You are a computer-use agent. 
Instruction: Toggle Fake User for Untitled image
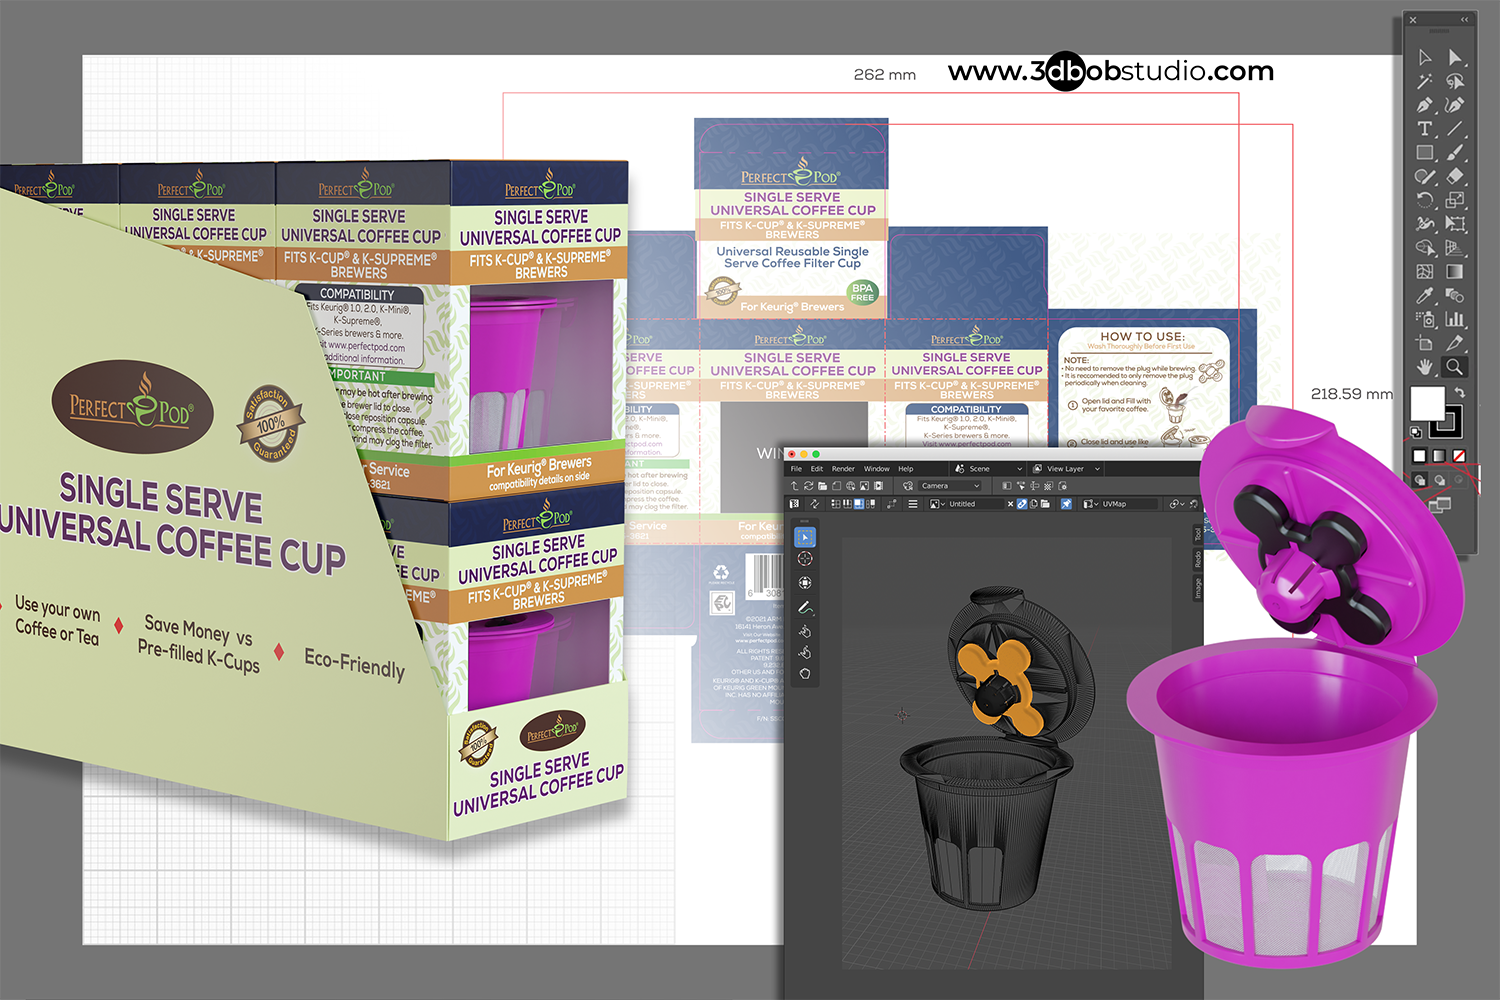1022,504
